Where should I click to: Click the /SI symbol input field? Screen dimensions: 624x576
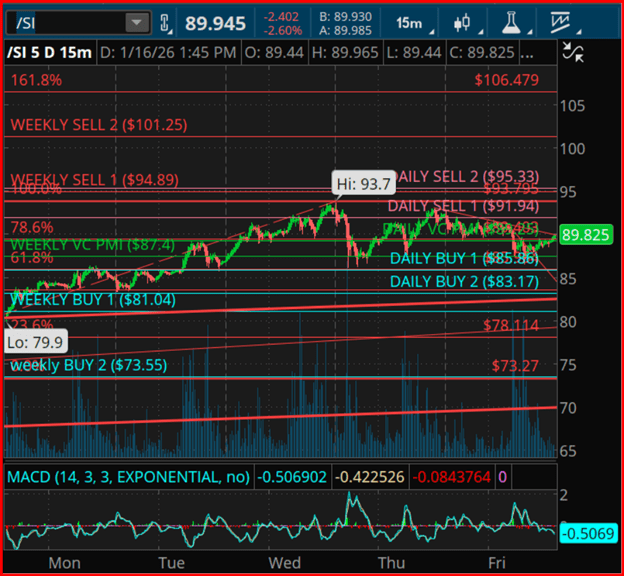tap(66, 22)
